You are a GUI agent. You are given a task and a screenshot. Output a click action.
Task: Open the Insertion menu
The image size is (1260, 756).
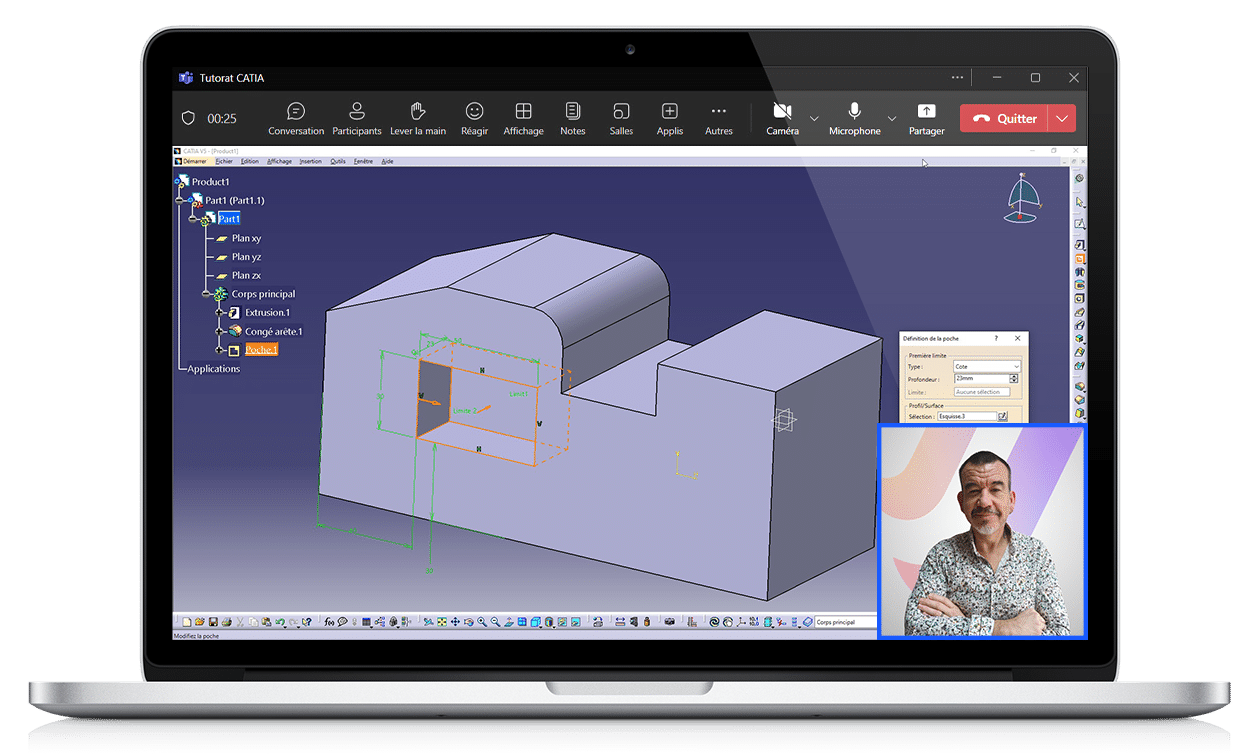click(311, 161)
